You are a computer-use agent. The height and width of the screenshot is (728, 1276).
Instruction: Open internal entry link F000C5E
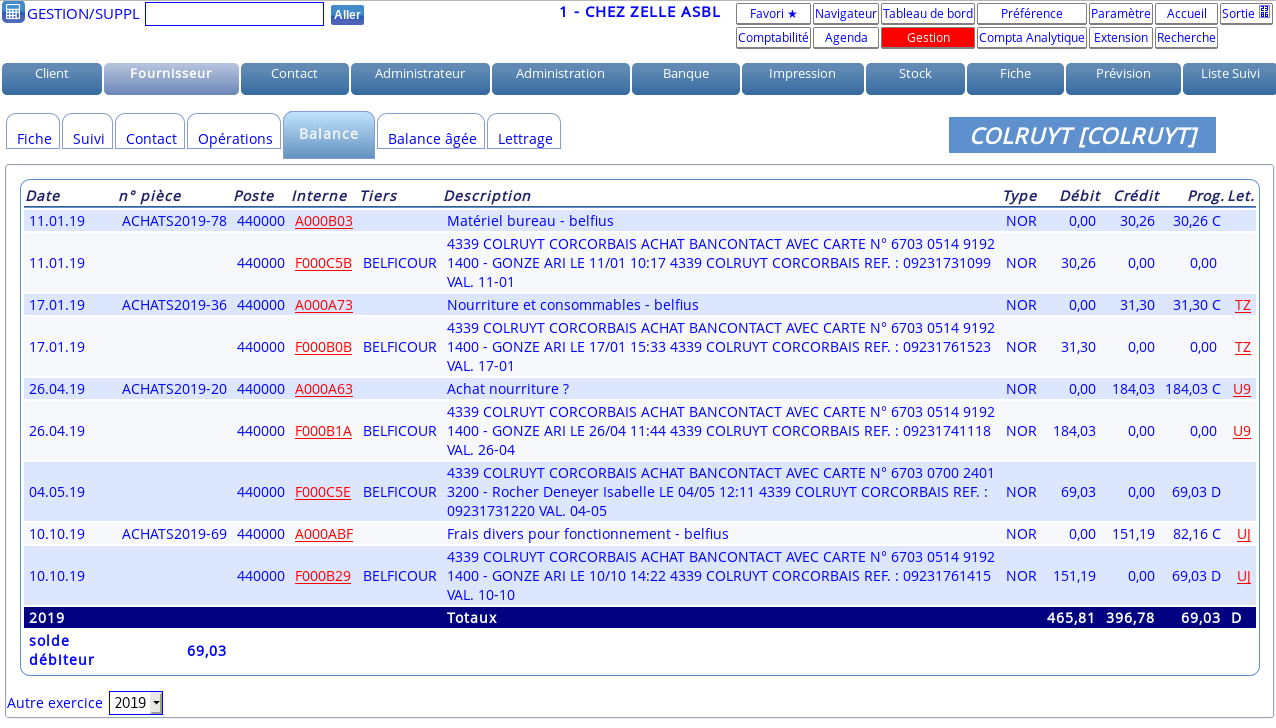click(x=323, y=492)
